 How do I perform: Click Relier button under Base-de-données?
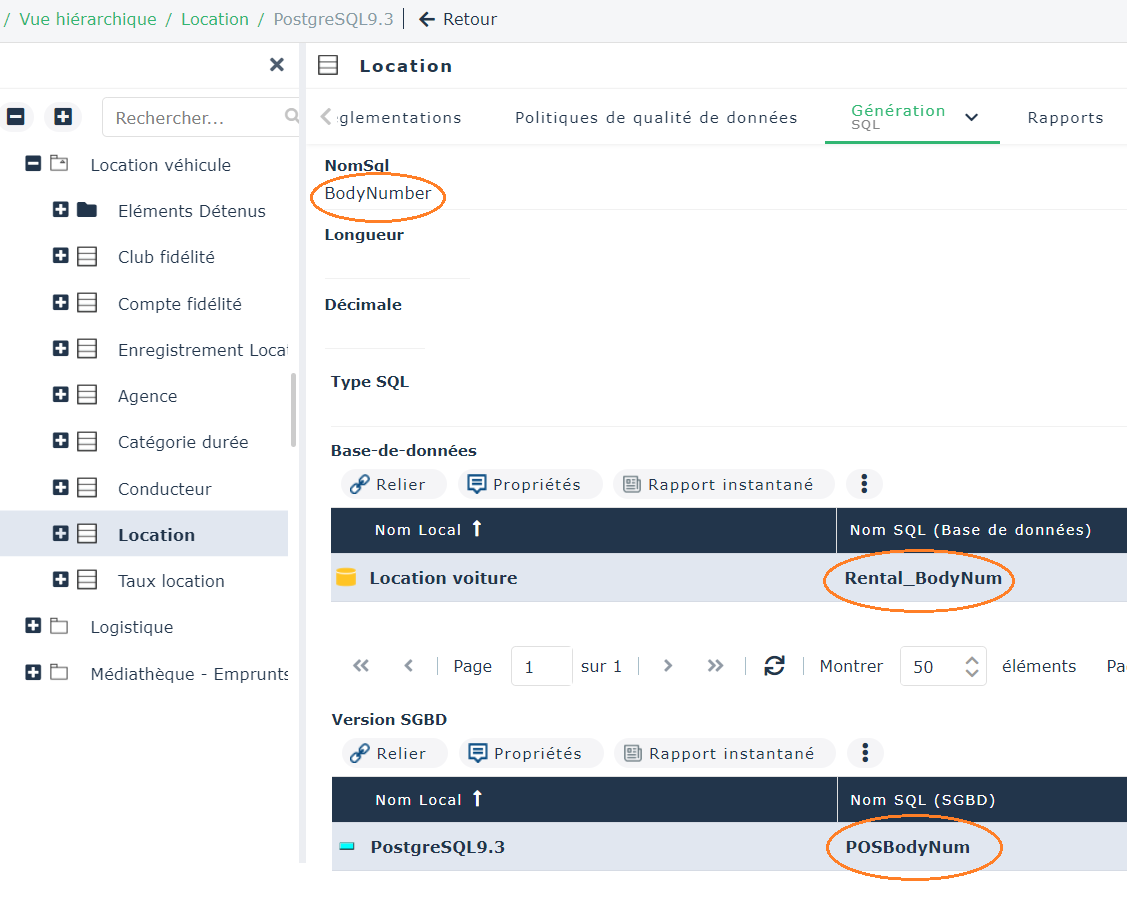click(x=388, y=485)
